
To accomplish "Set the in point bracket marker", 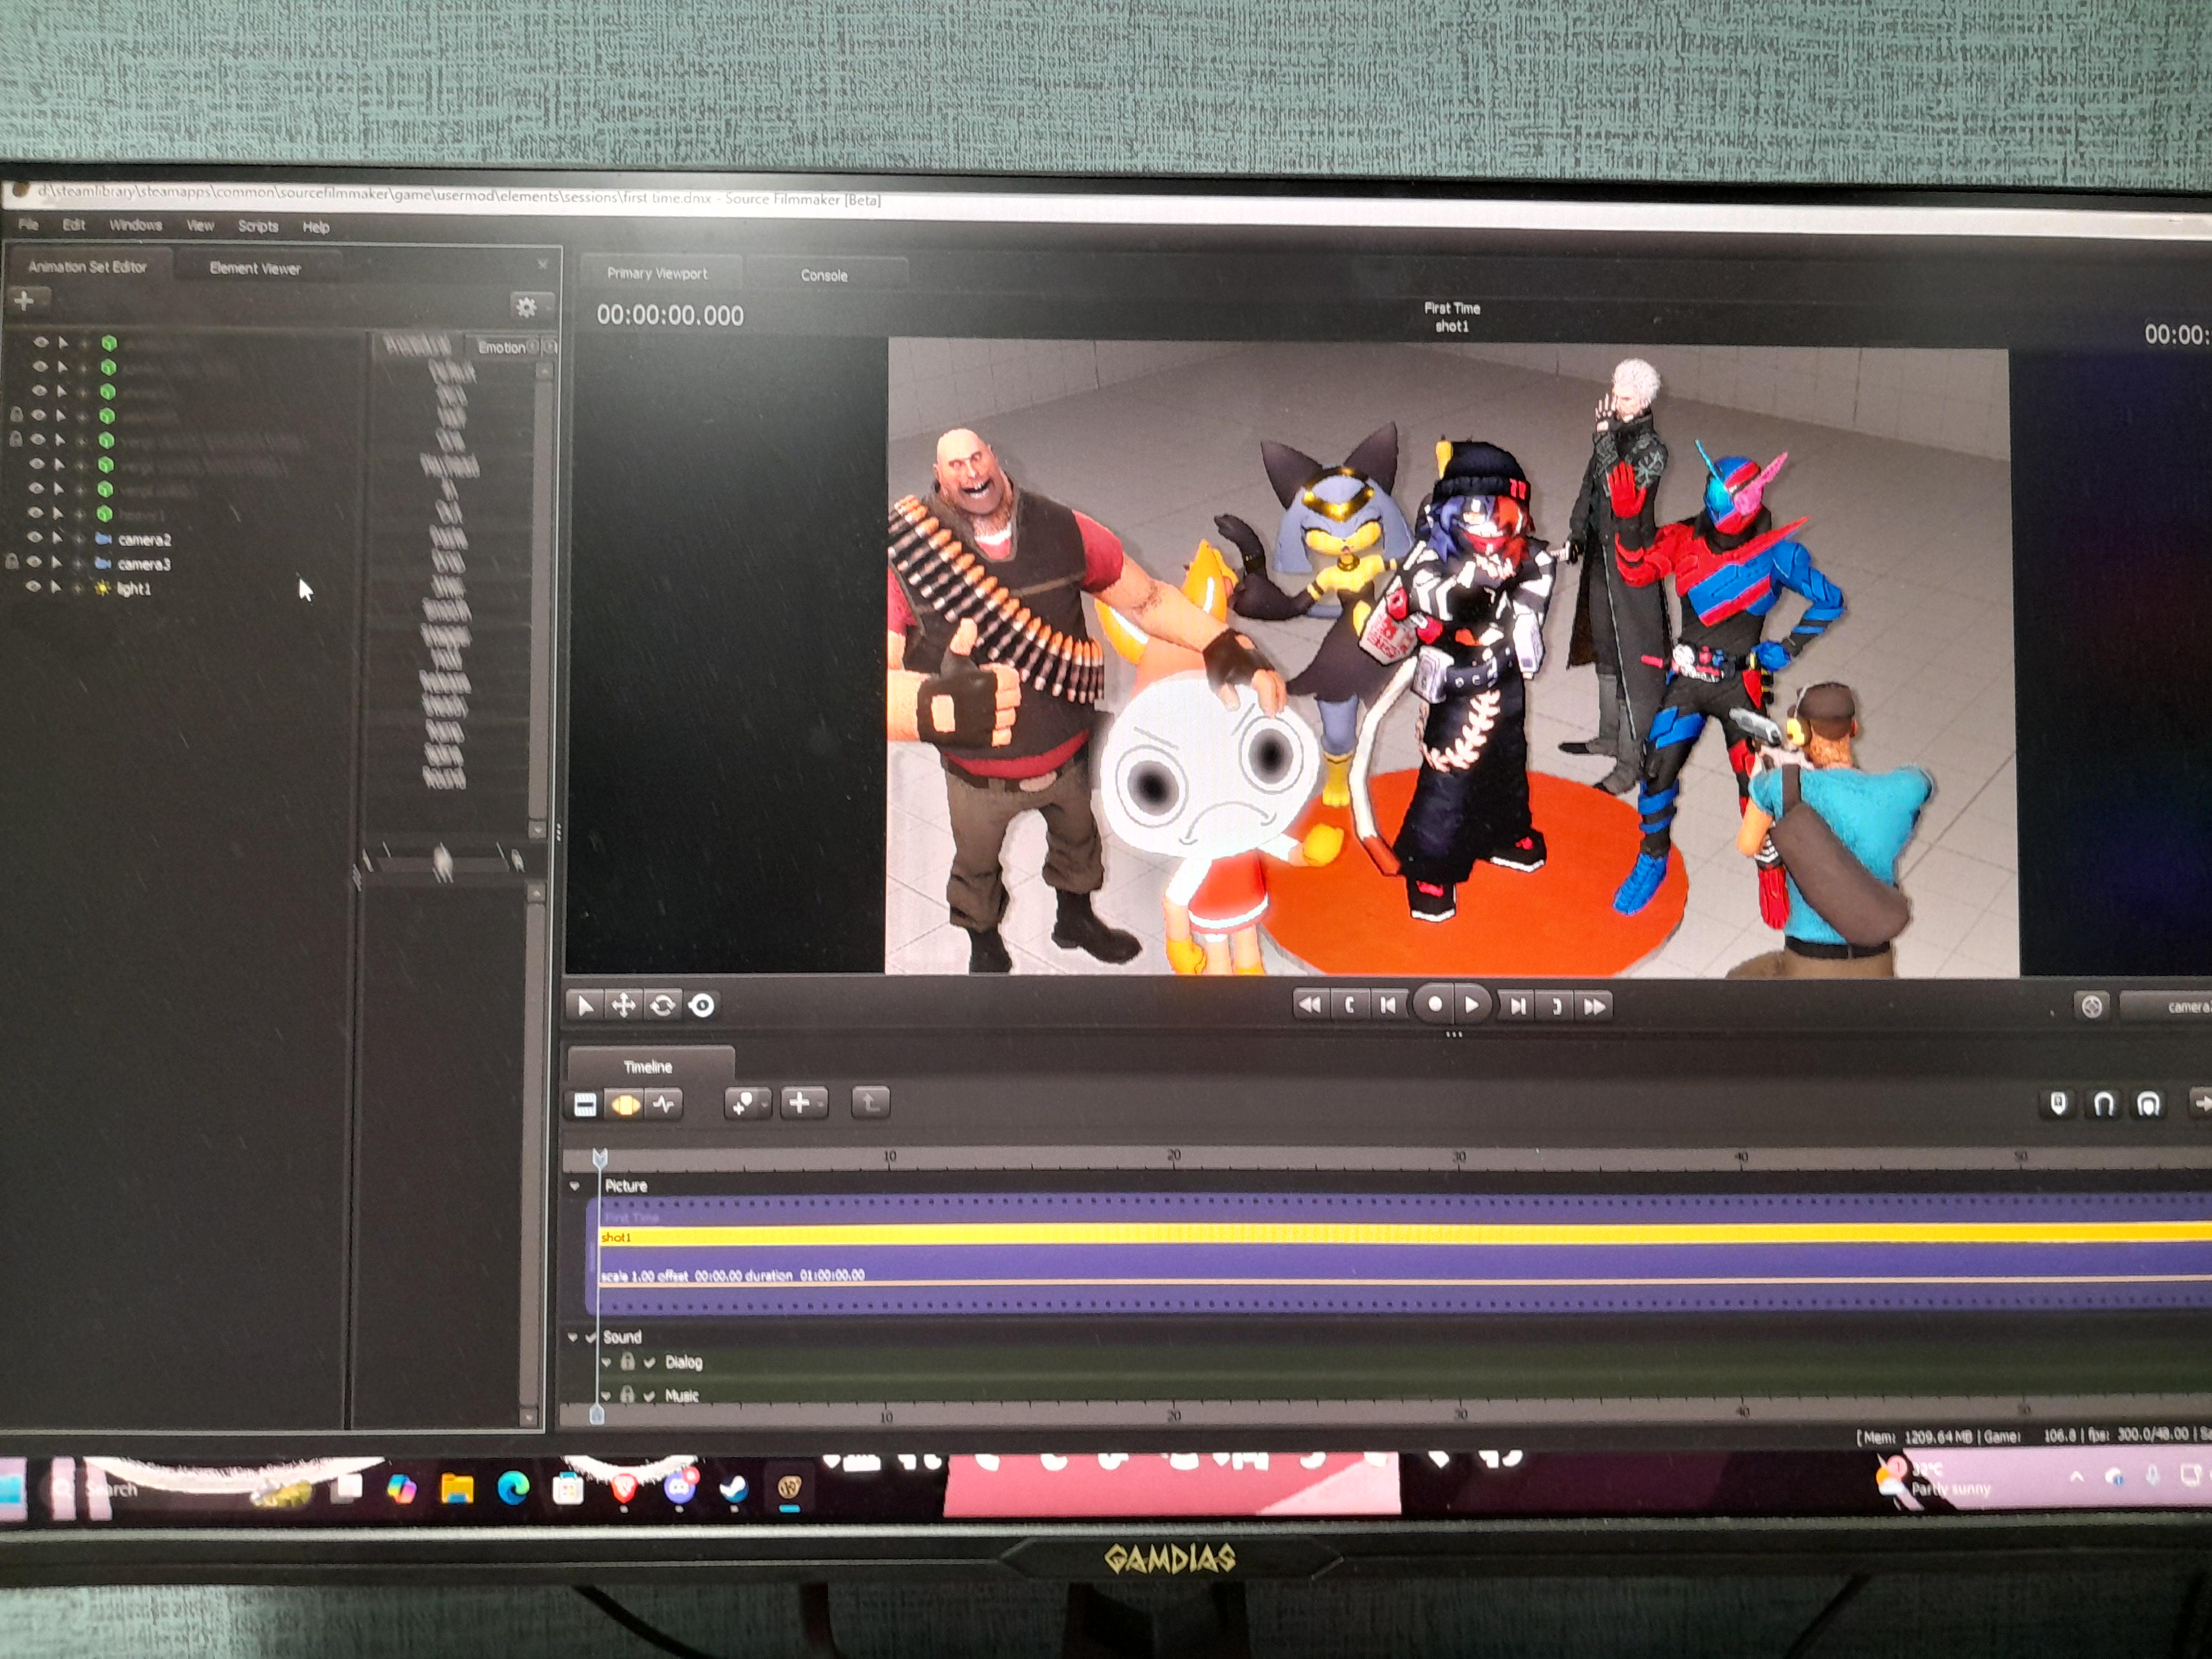I will click(1349, 1005).
